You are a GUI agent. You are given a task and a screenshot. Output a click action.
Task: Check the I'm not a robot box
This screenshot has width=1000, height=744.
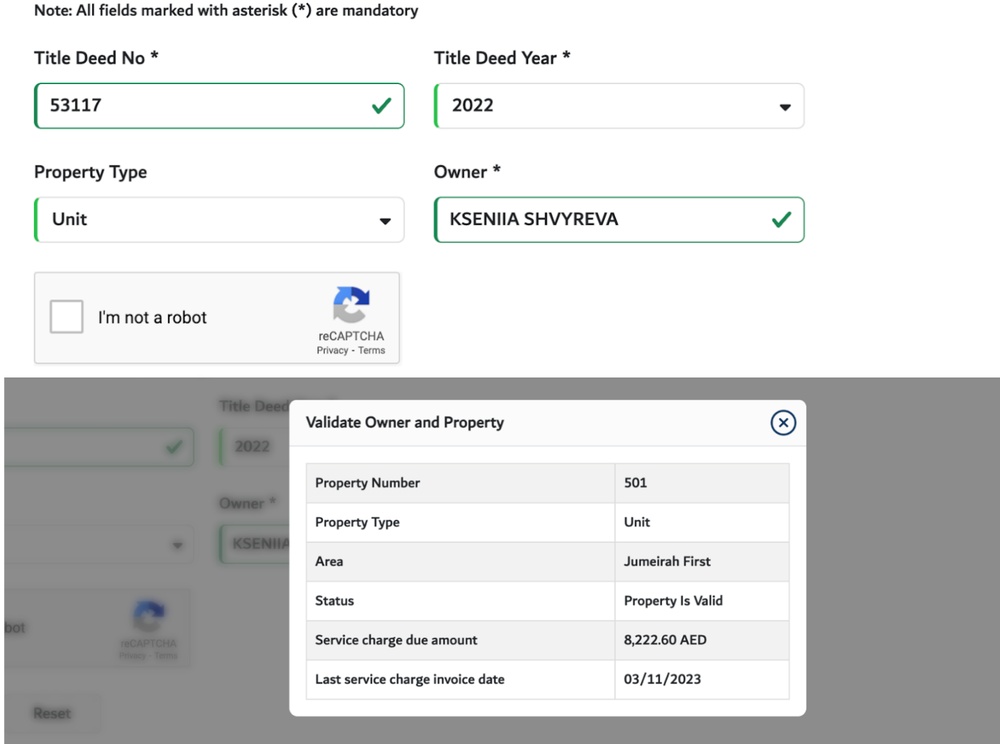click(x=67, y=317)
